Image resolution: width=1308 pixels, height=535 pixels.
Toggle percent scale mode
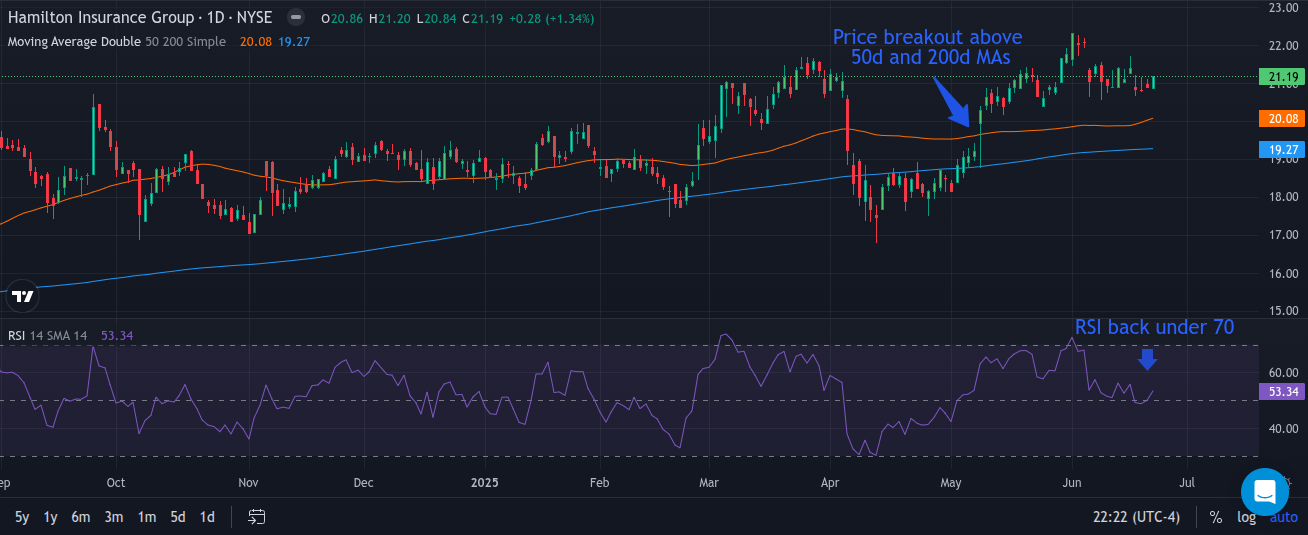[x=1216, y=517]
